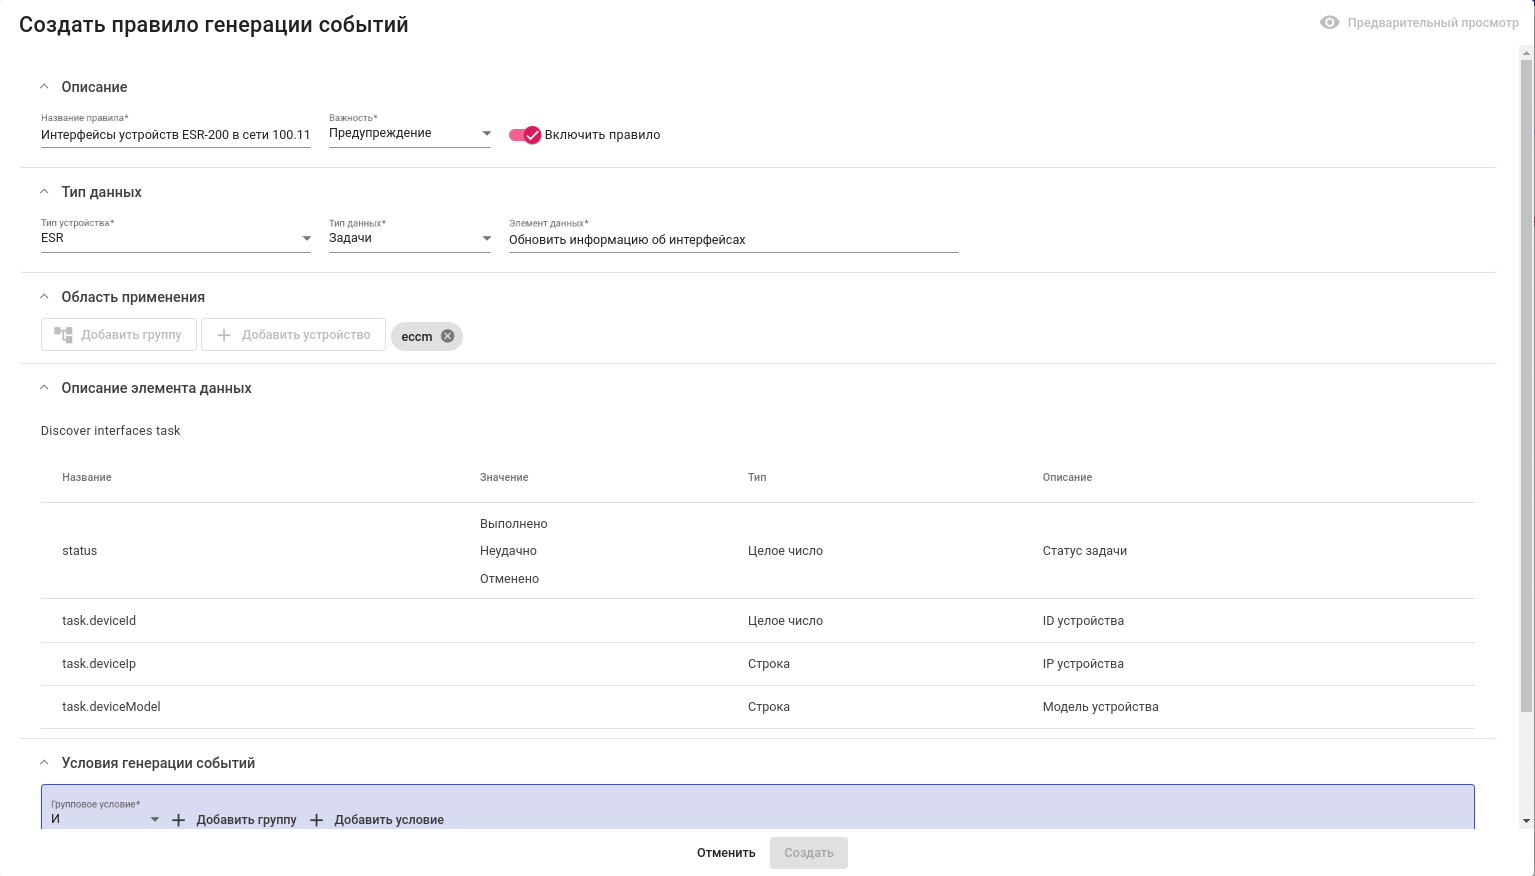Image resolution: width=1535 pixels, height=876 pixels.
Task: Open the Тип данных dropdown
Action: pyautogui.click(x=487, y=238)
